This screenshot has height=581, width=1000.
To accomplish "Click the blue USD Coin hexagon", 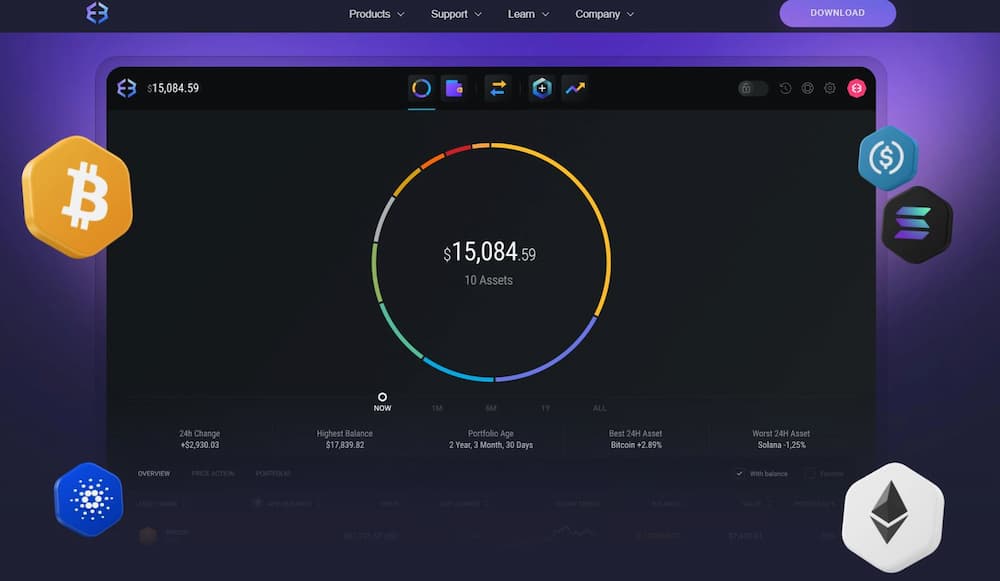I will 888,158.
